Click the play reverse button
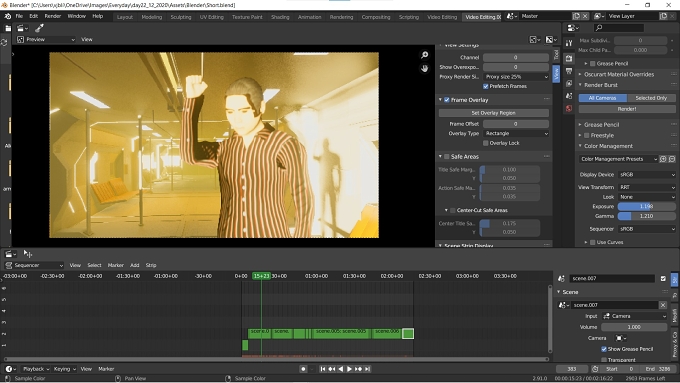The height and width of the screenshot is (383, 680). pyautogui.click(x=340, y=369)
